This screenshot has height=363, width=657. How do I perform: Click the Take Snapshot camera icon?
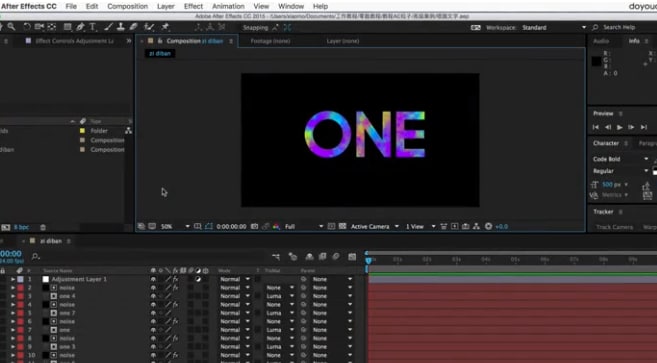click(254, 226)
